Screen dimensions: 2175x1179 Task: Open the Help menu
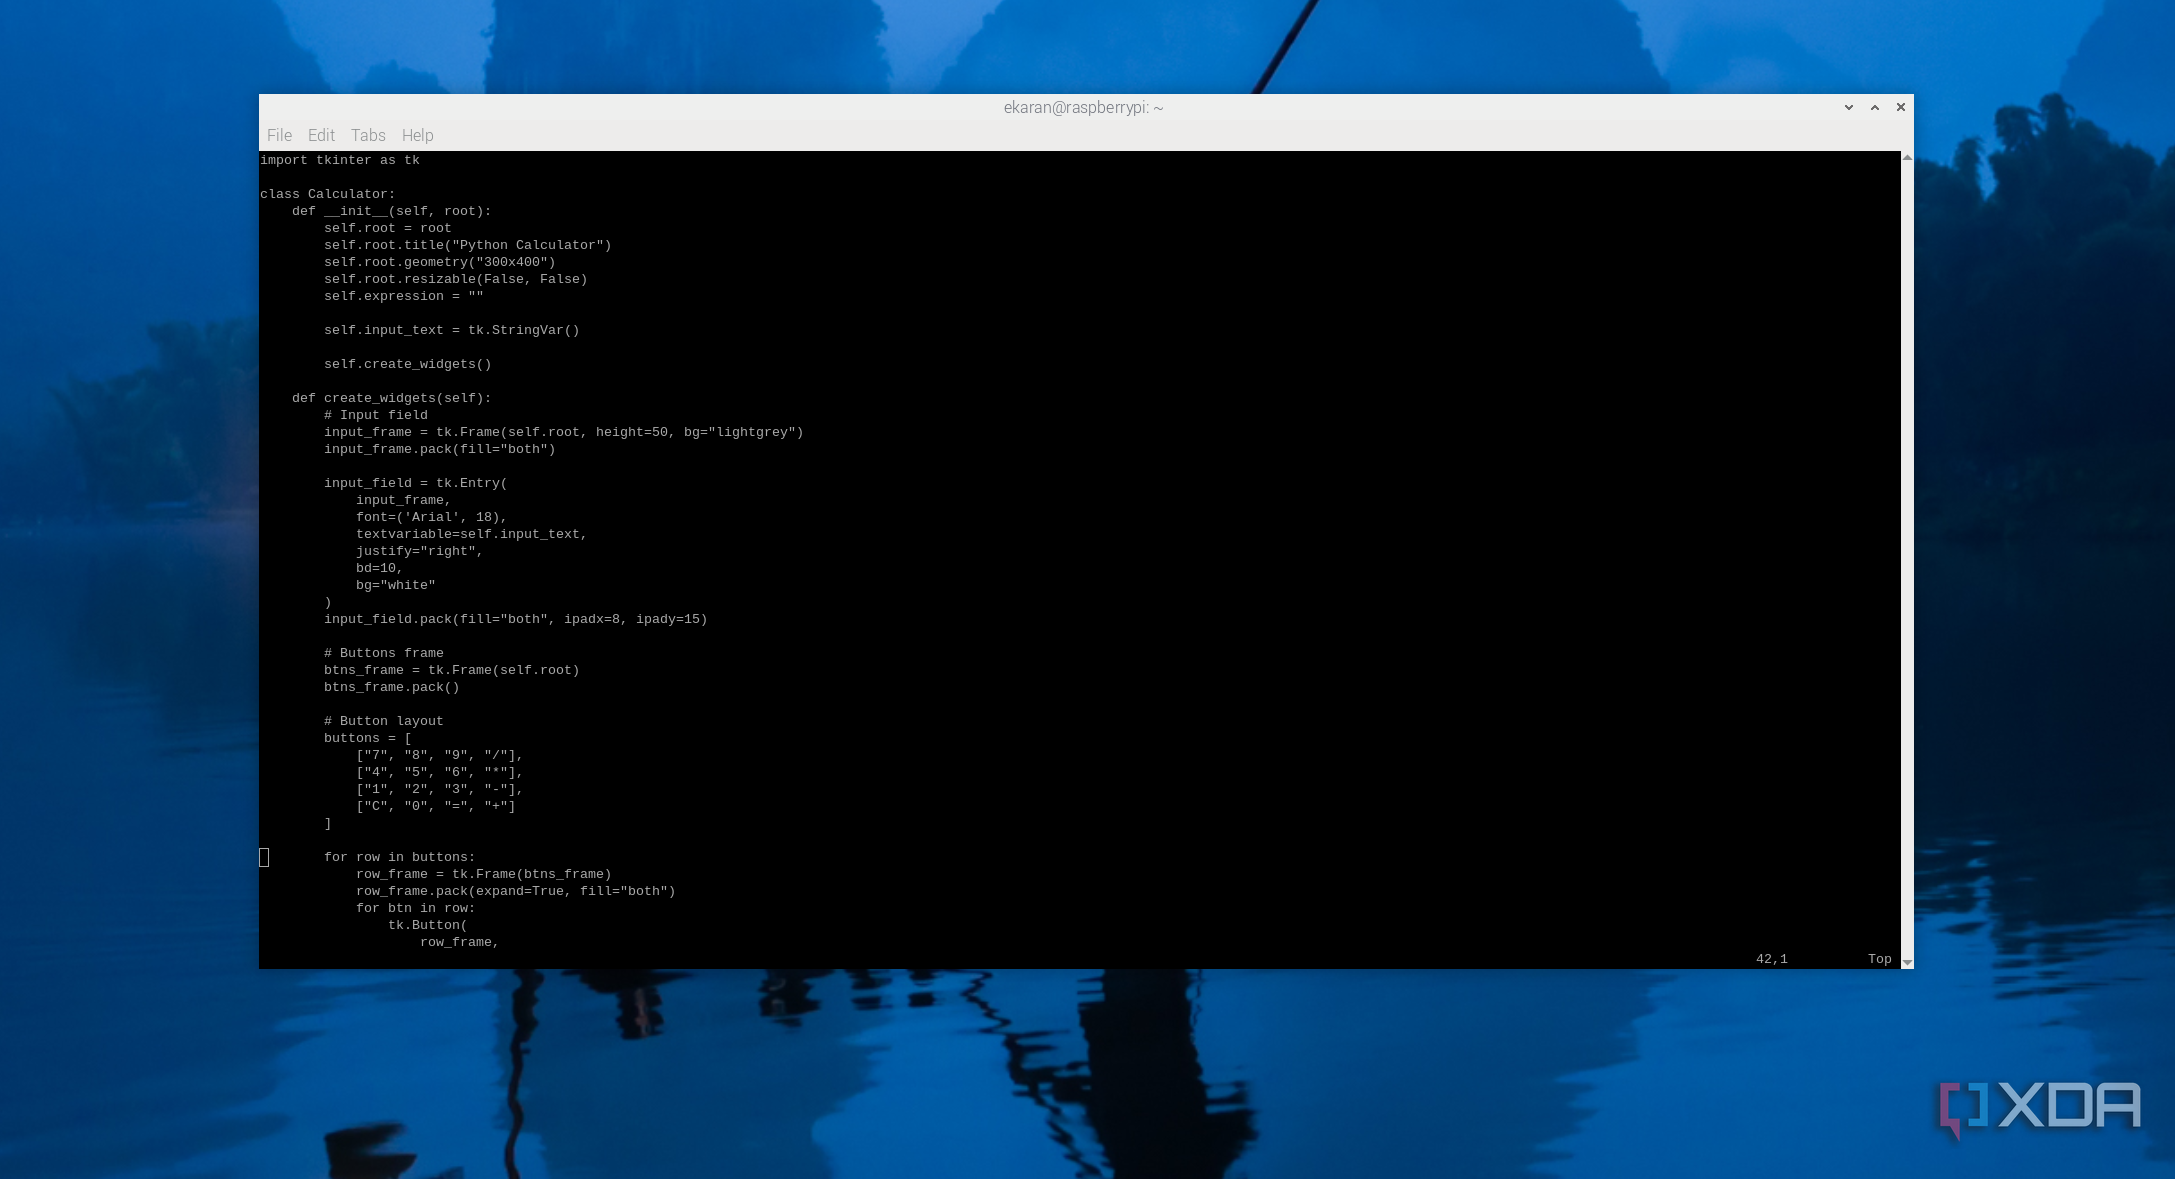[x=417, y=135]
